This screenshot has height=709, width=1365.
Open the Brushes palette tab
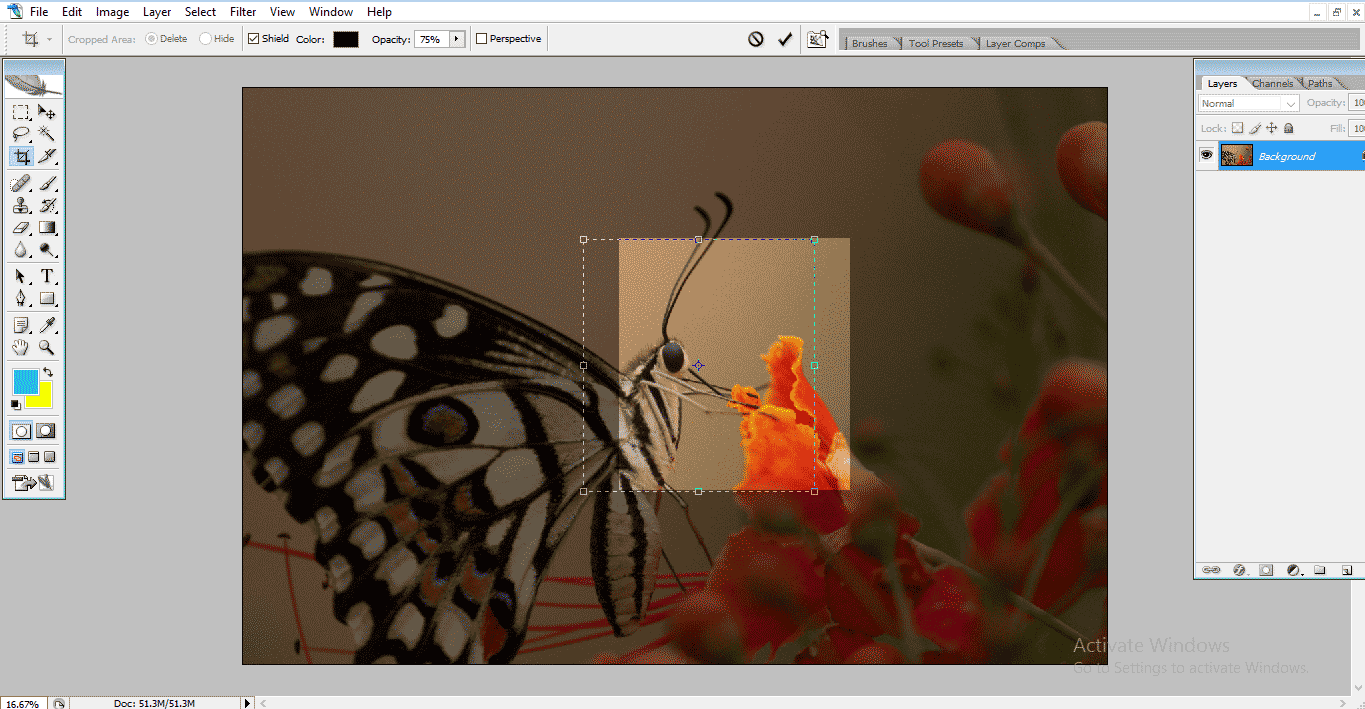(869, 43)
